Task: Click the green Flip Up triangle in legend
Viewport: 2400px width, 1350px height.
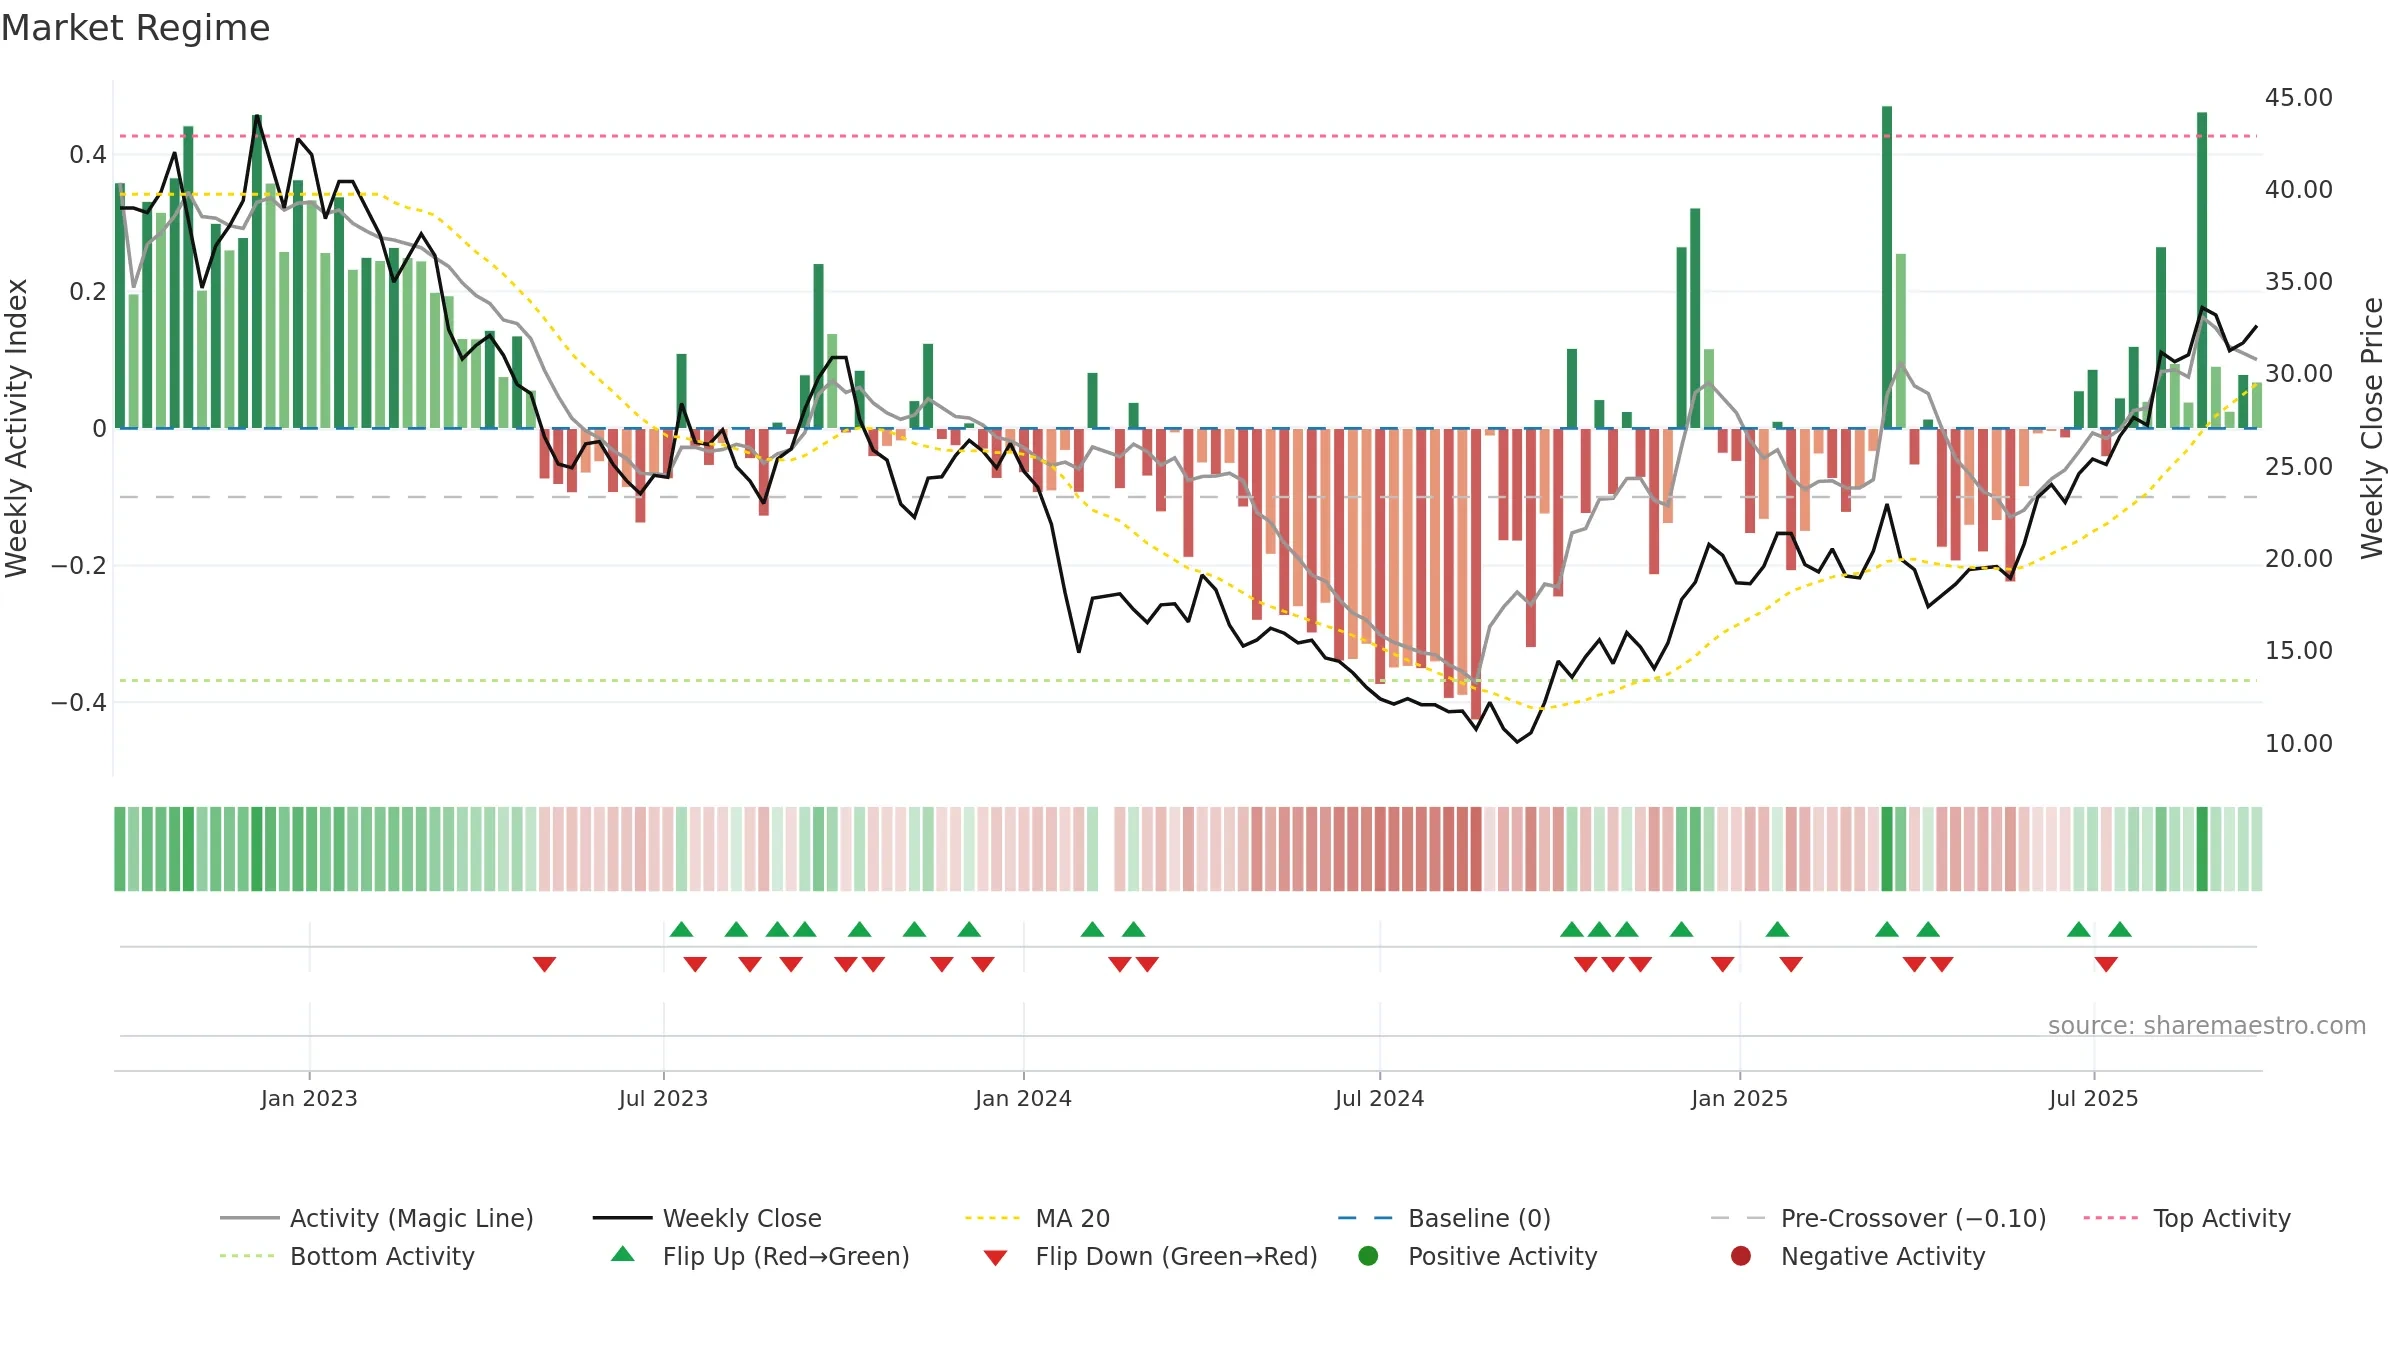Action: (623, 1254)
